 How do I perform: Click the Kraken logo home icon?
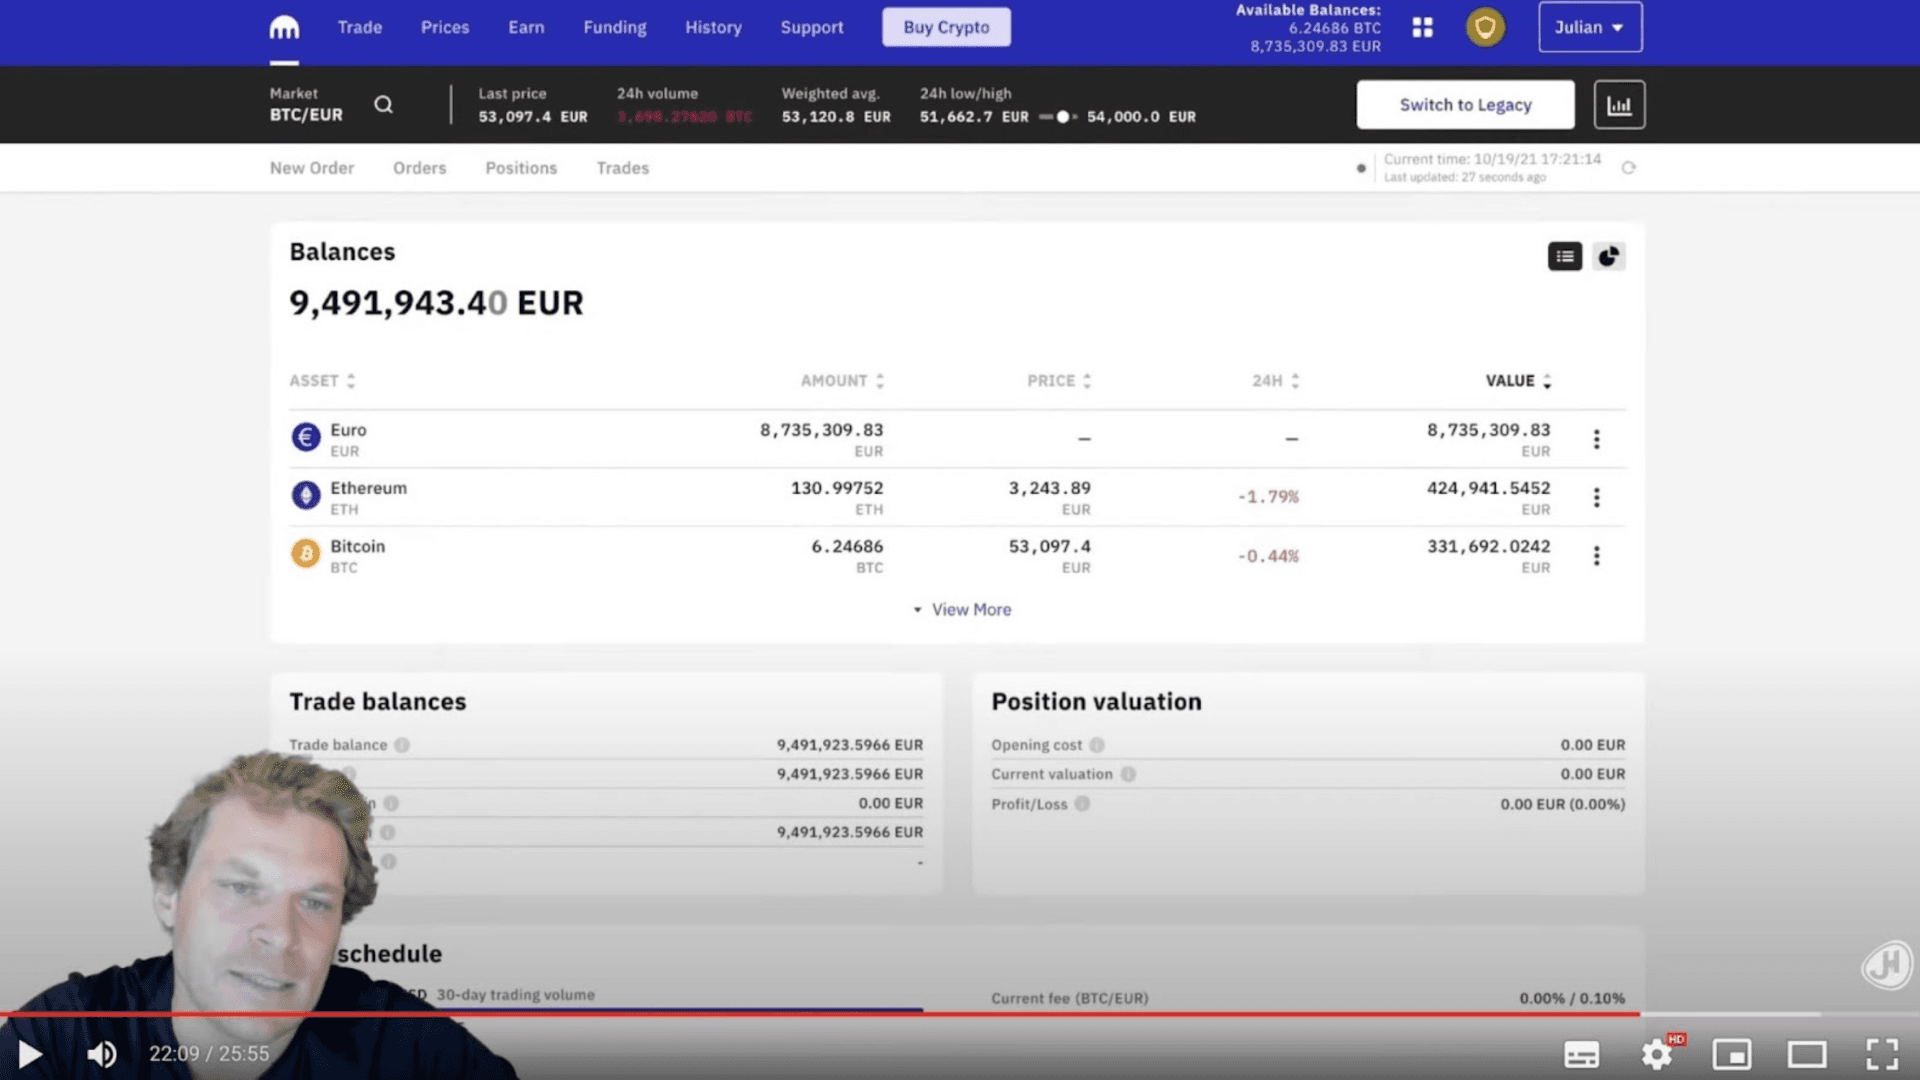click(x=284, y=28)
